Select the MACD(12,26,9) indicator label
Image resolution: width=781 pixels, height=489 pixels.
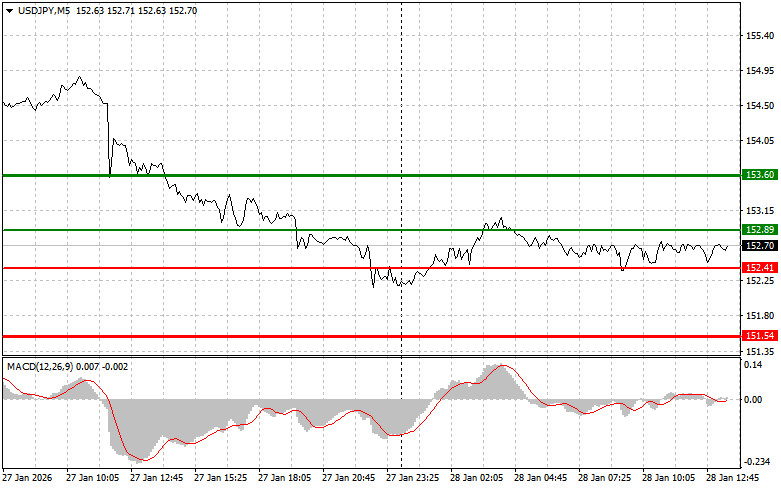pos(40,367)
